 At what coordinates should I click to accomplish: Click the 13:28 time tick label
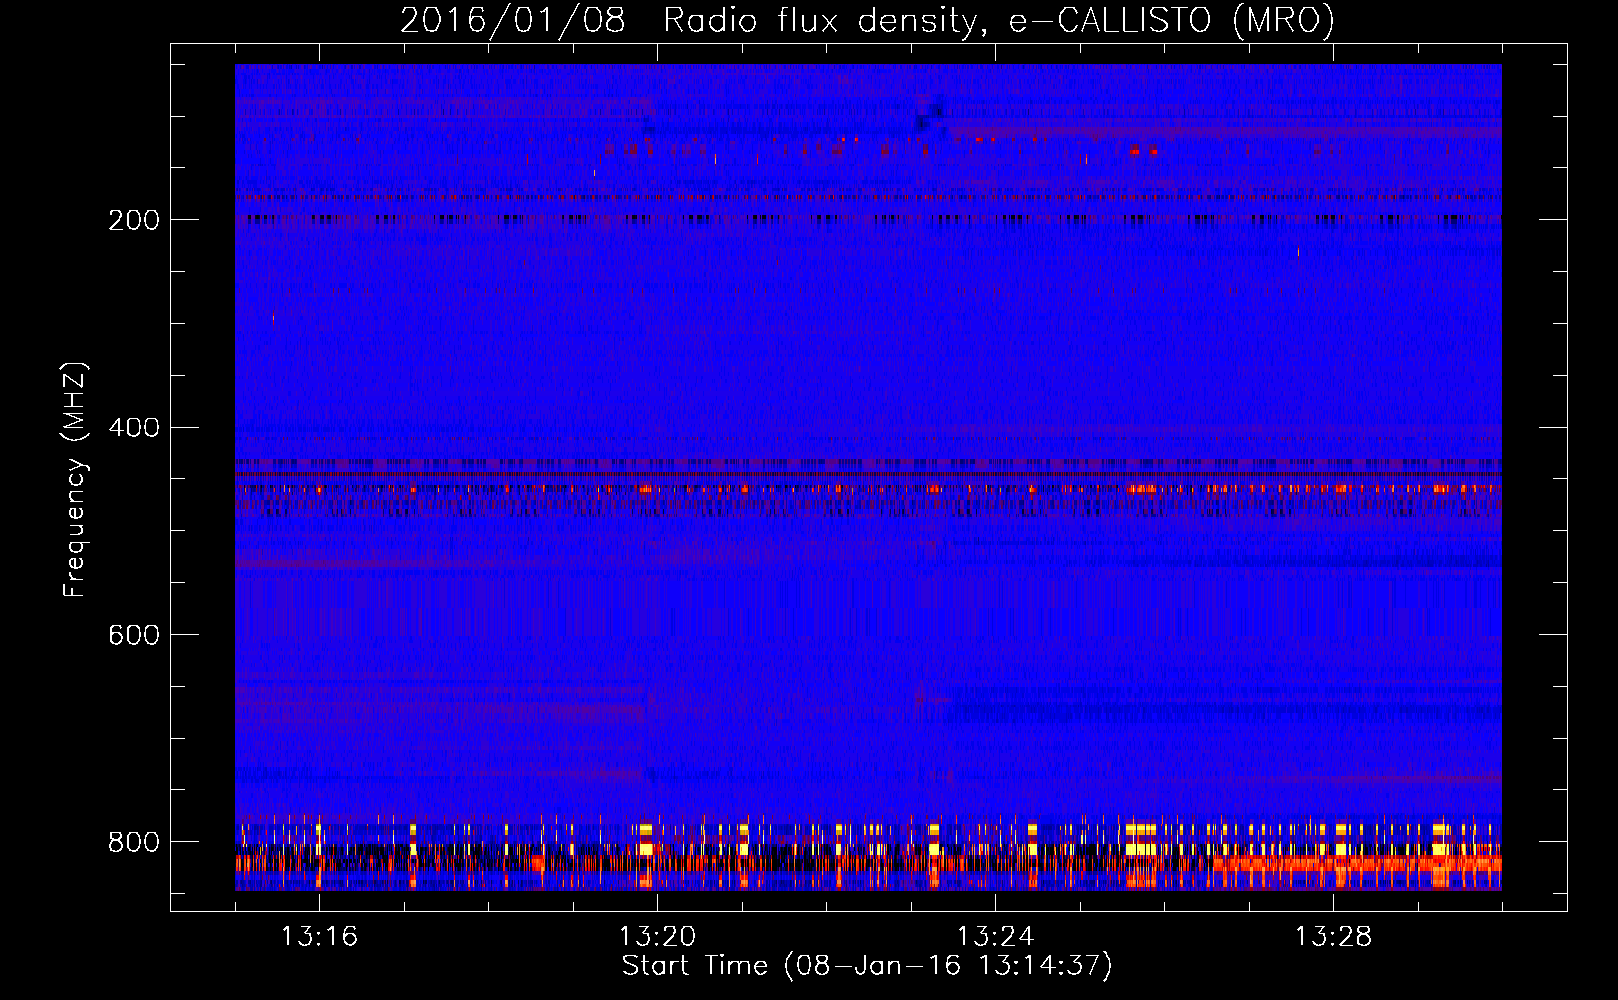pos(1333,937)
